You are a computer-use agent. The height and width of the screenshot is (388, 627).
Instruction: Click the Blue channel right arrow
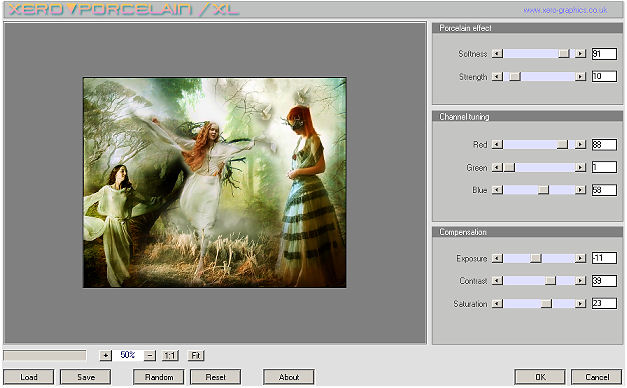[x=580, y=190]
